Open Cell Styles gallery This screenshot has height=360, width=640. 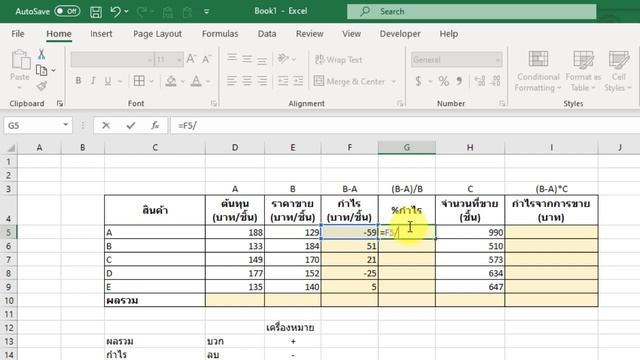click(618, 71)
